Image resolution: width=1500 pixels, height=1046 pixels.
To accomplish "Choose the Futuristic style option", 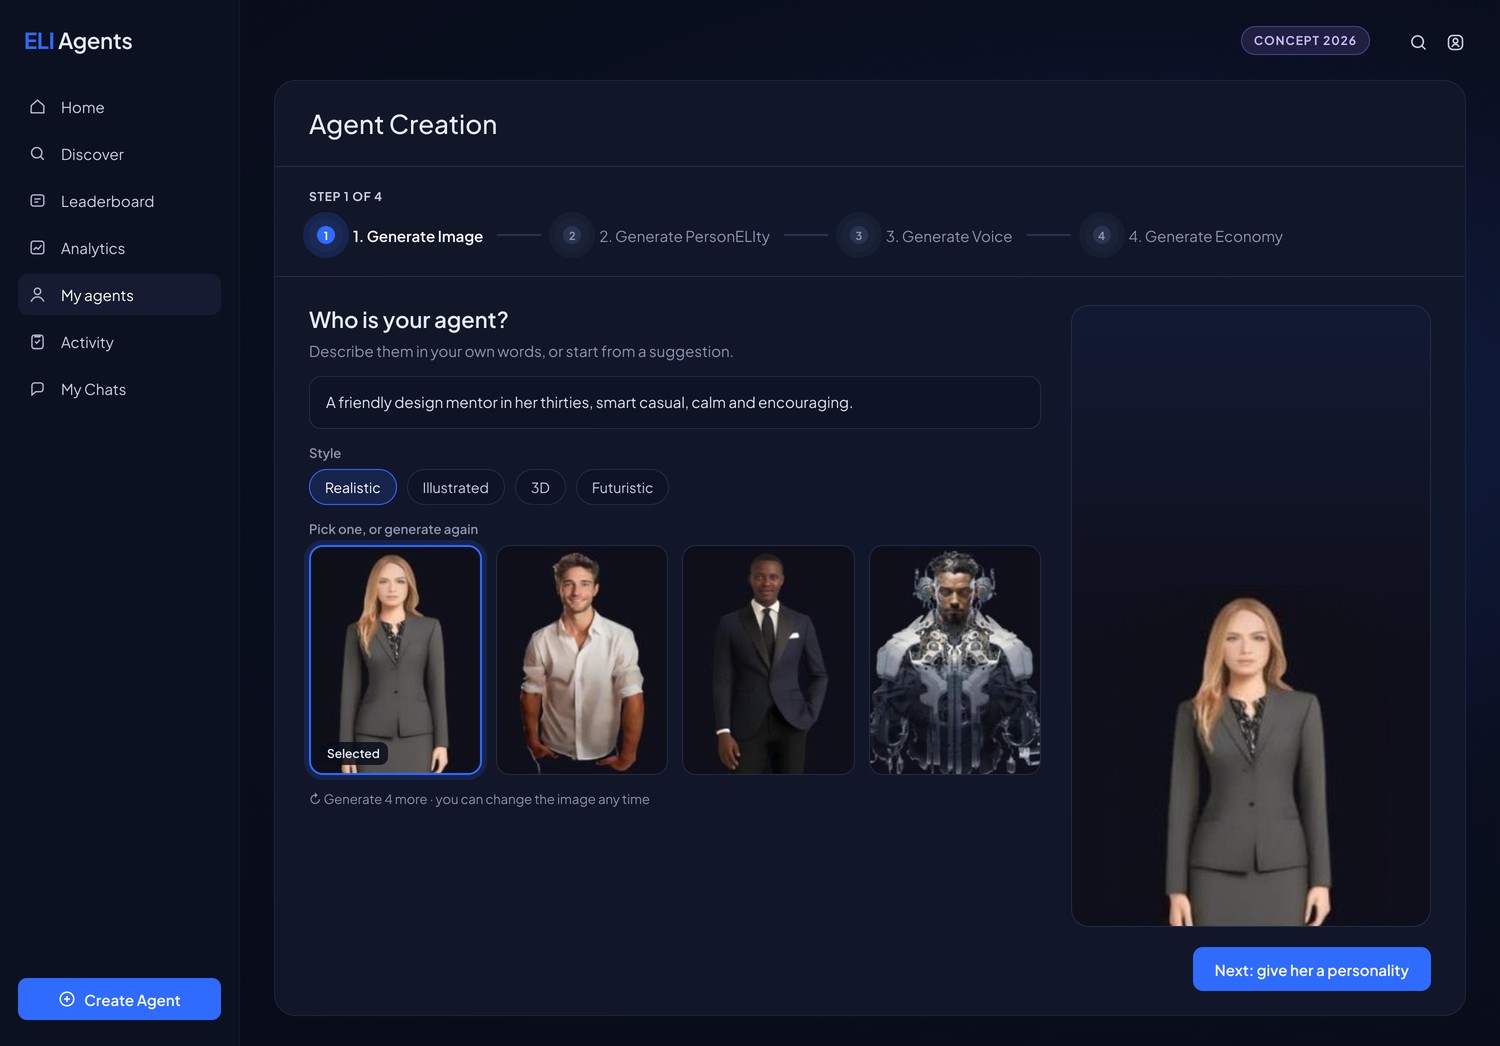I will 622,487.
